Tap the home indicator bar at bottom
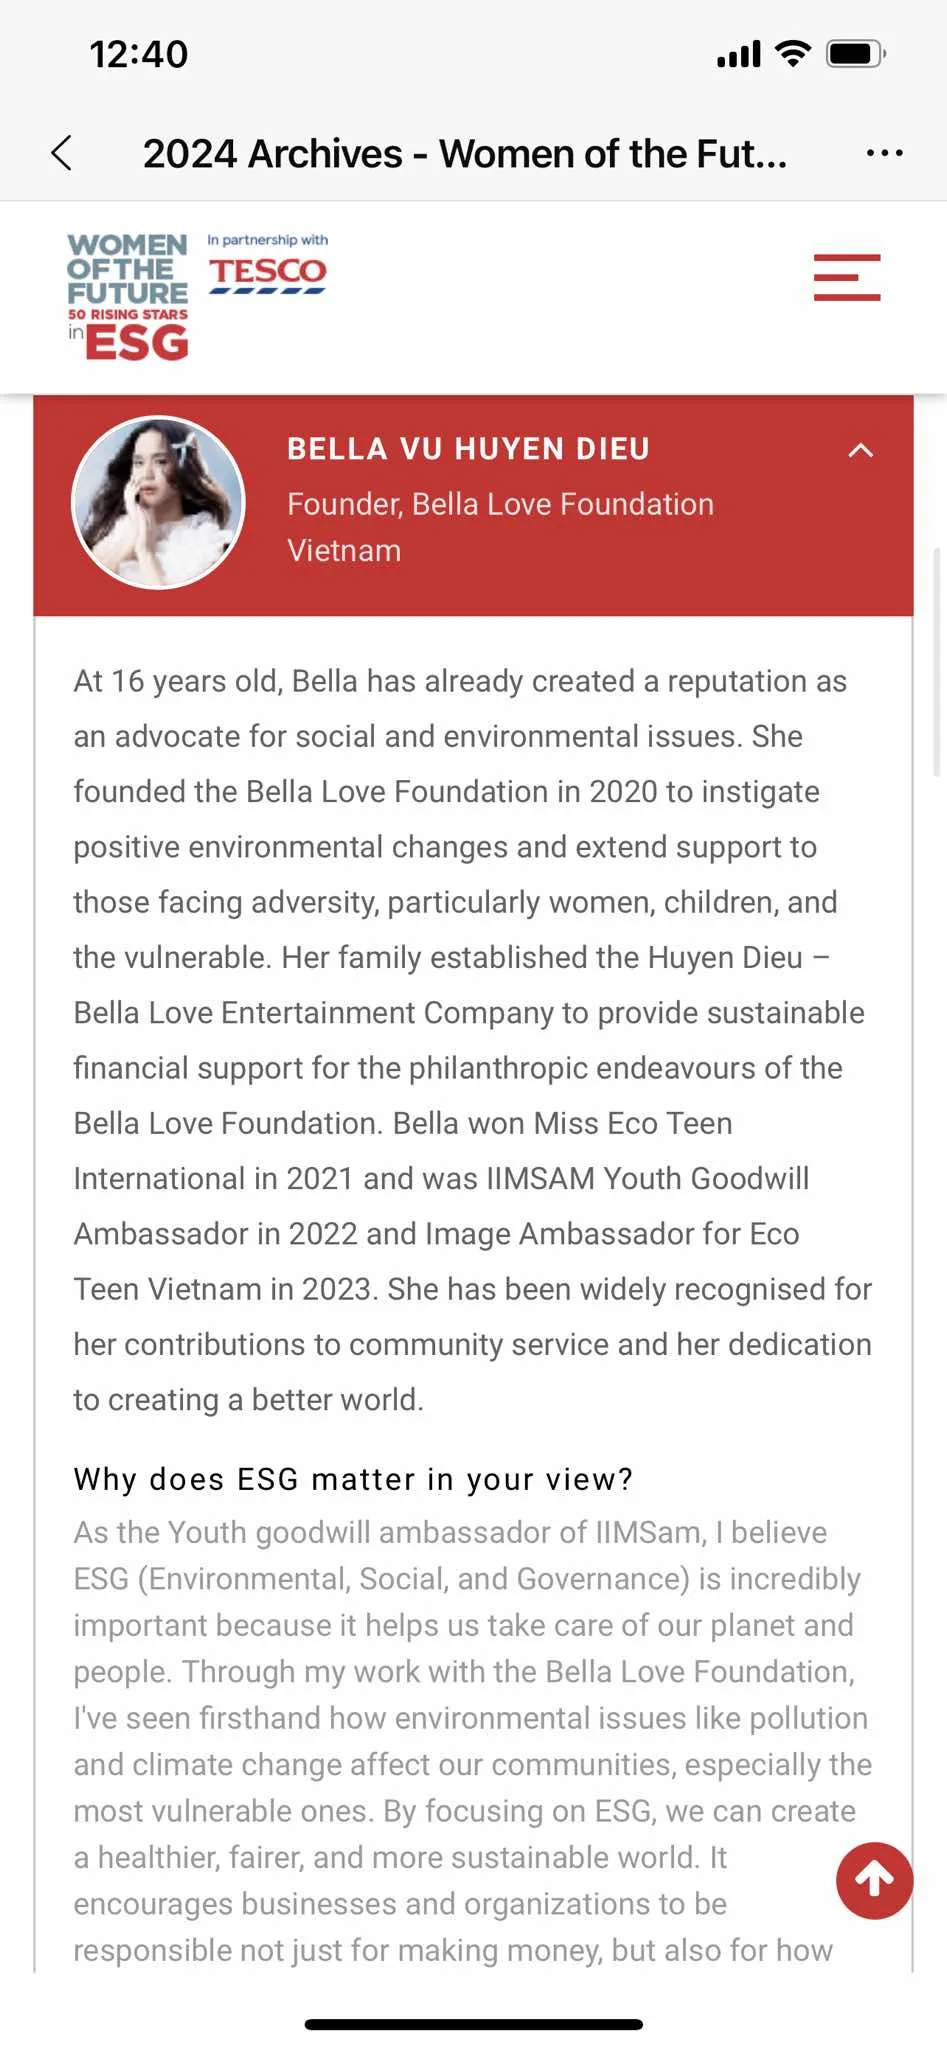The image size is (947, 2048). click(x=473, y=2024)
